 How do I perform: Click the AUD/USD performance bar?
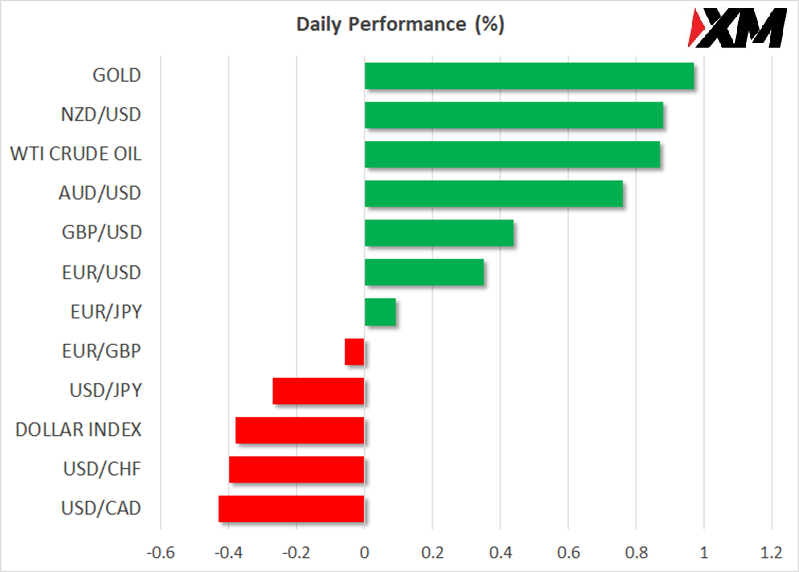494,194
